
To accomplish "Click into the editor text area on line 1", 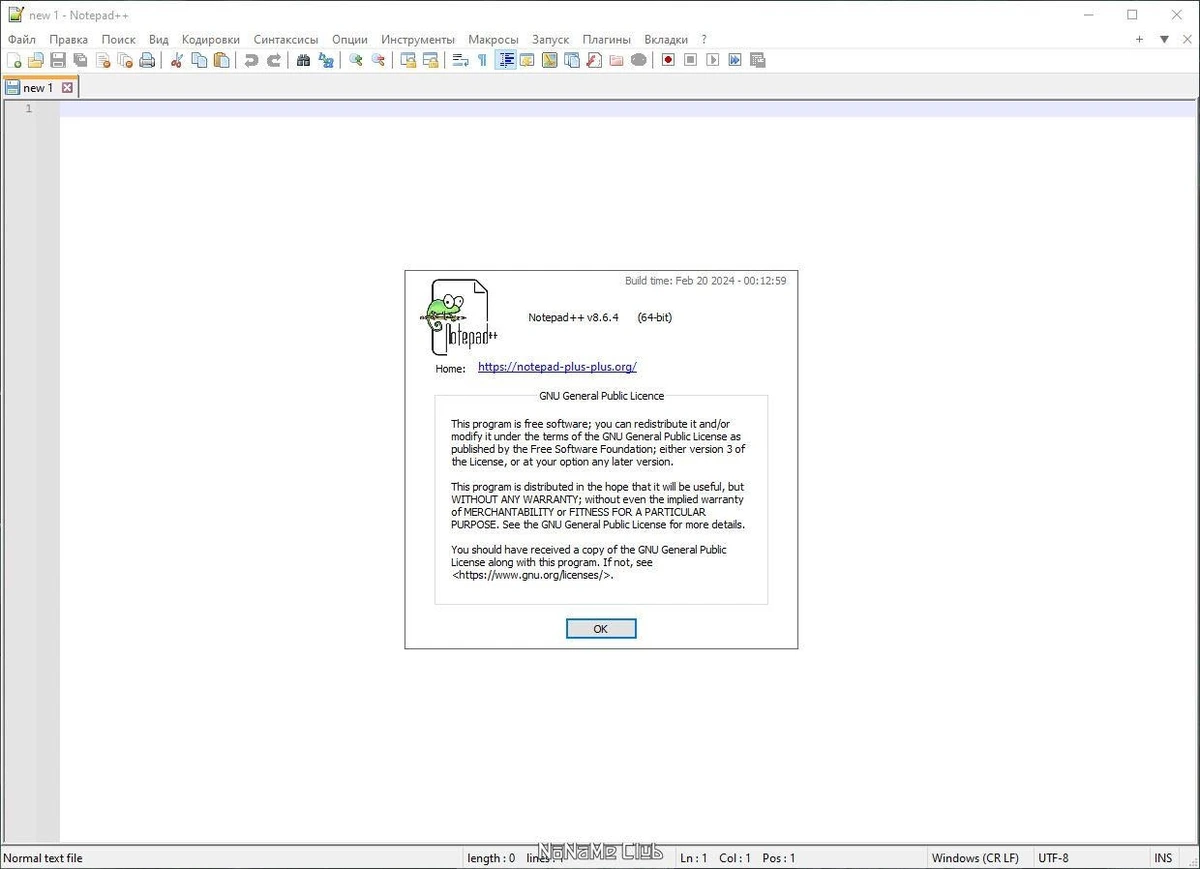I will 627,109.
